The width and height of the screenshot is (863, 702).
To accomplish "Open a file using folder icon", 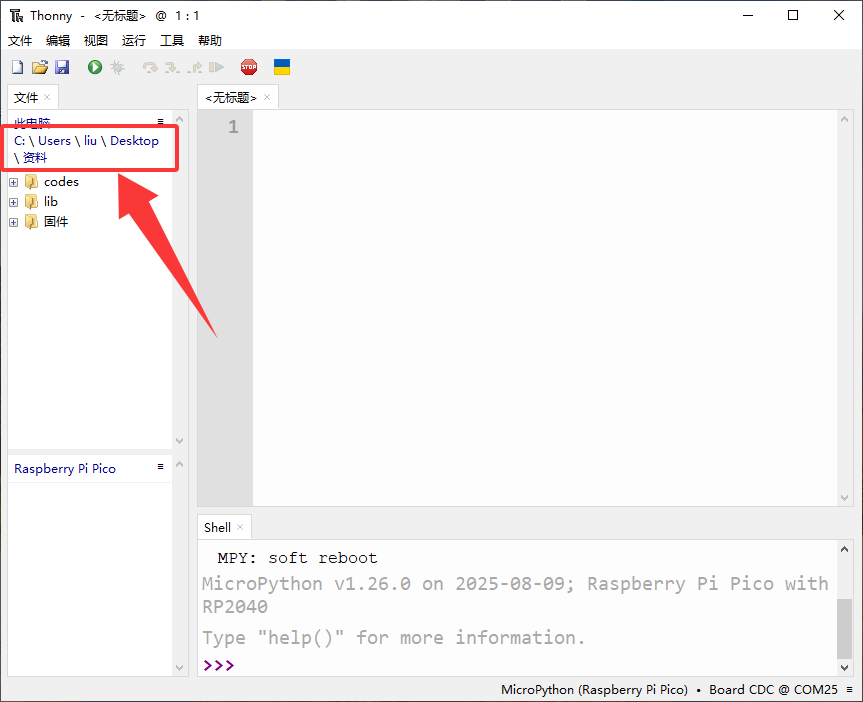I will [40, 67].
